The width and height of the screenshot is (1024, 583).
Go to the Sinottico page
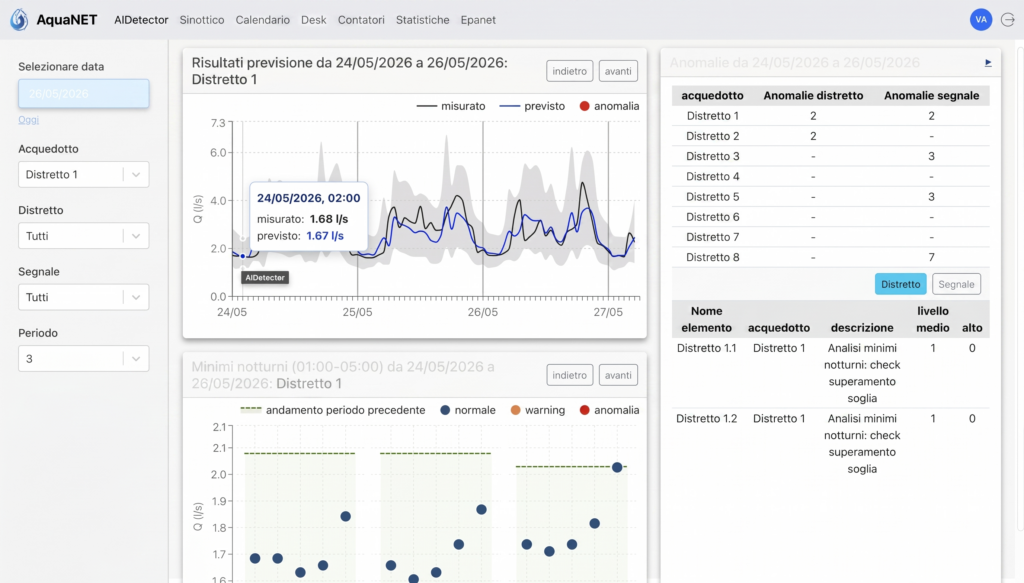tap(202, 20)
